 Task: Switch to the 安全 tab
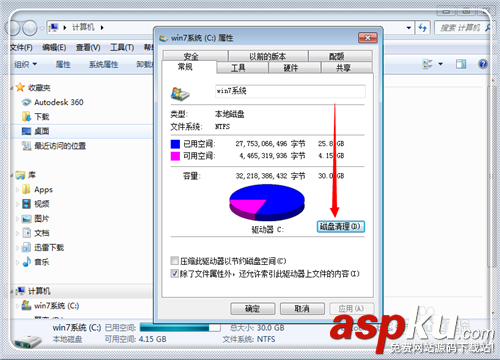pyautogui.click(x=195, y=56)
